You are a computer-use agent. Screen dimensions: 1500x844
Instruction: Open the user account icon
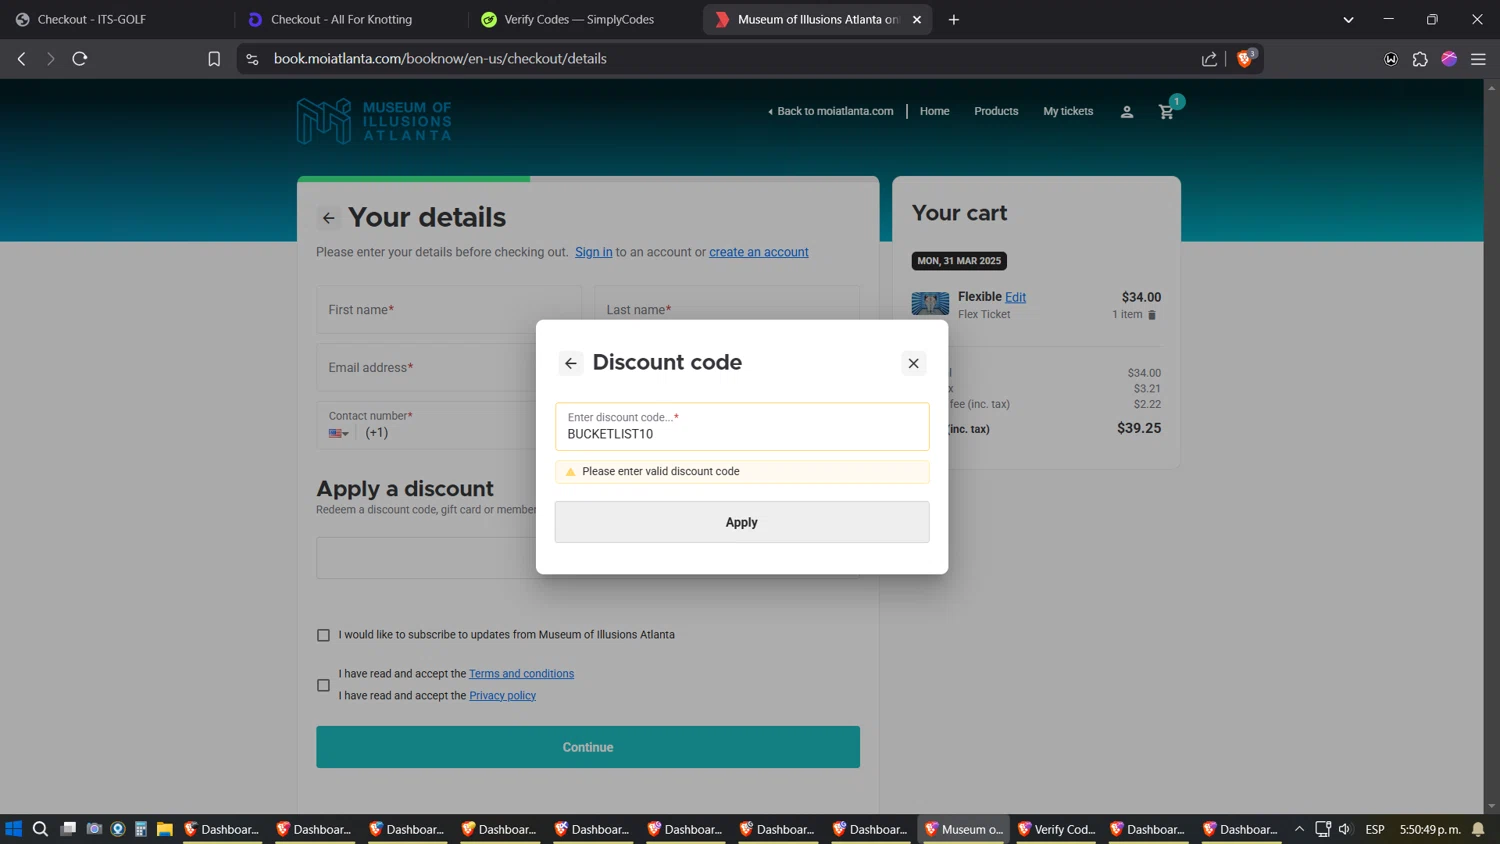(1127, 111)
